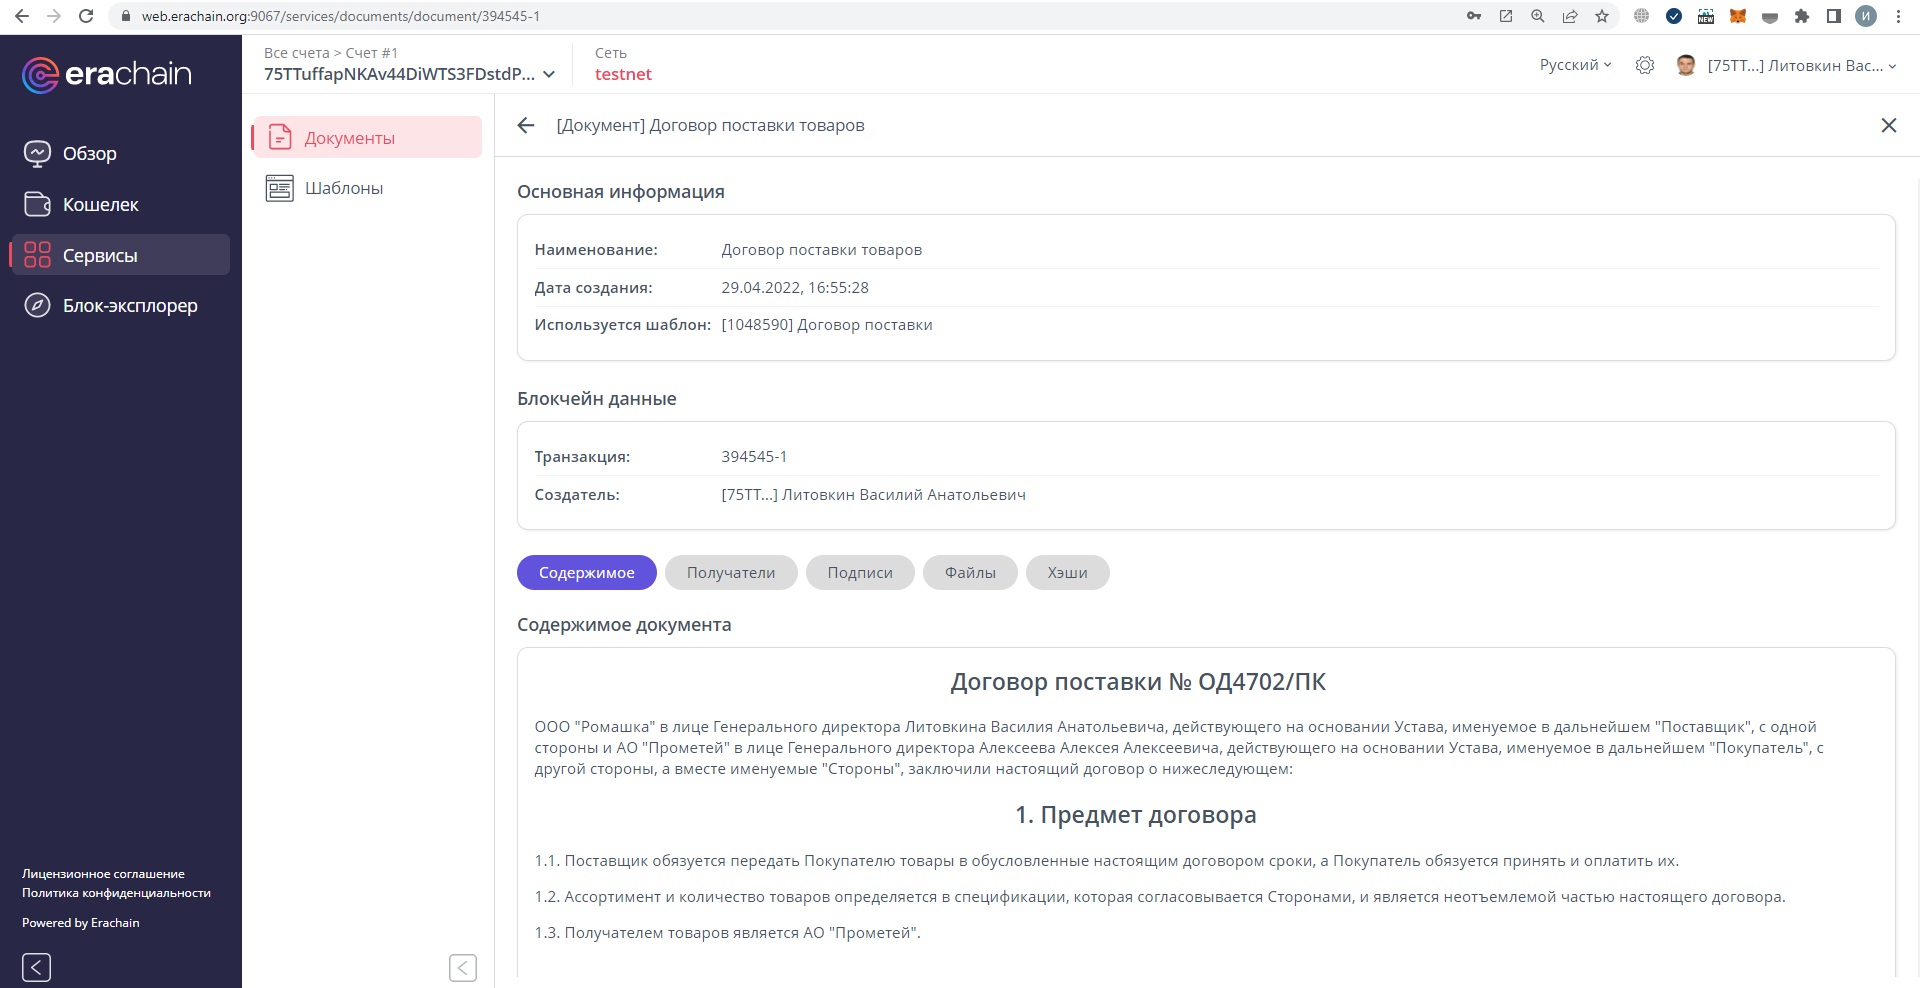Reload the page in browser
1920x988 pixels.
pyautogui.click(x=86, y=16)
